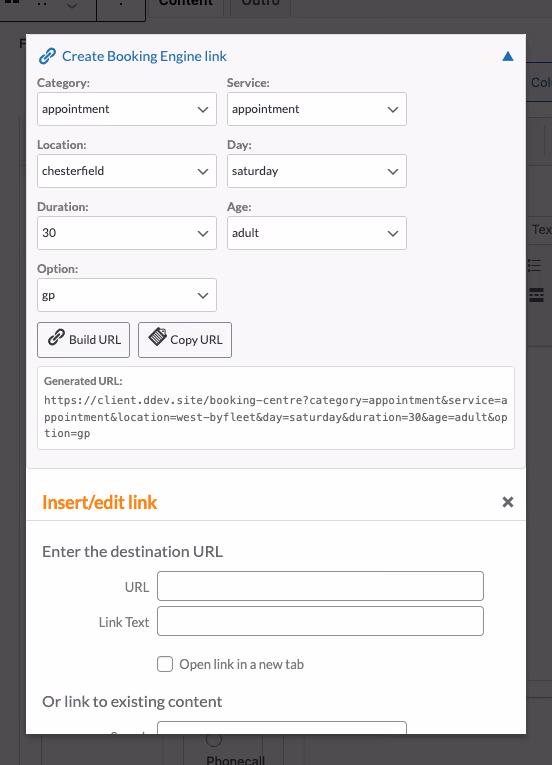Image resolution: width=552 pixels, height=765 pixels.
Task: Open the Duration dropdown showing 30
Action: [127, 233]
